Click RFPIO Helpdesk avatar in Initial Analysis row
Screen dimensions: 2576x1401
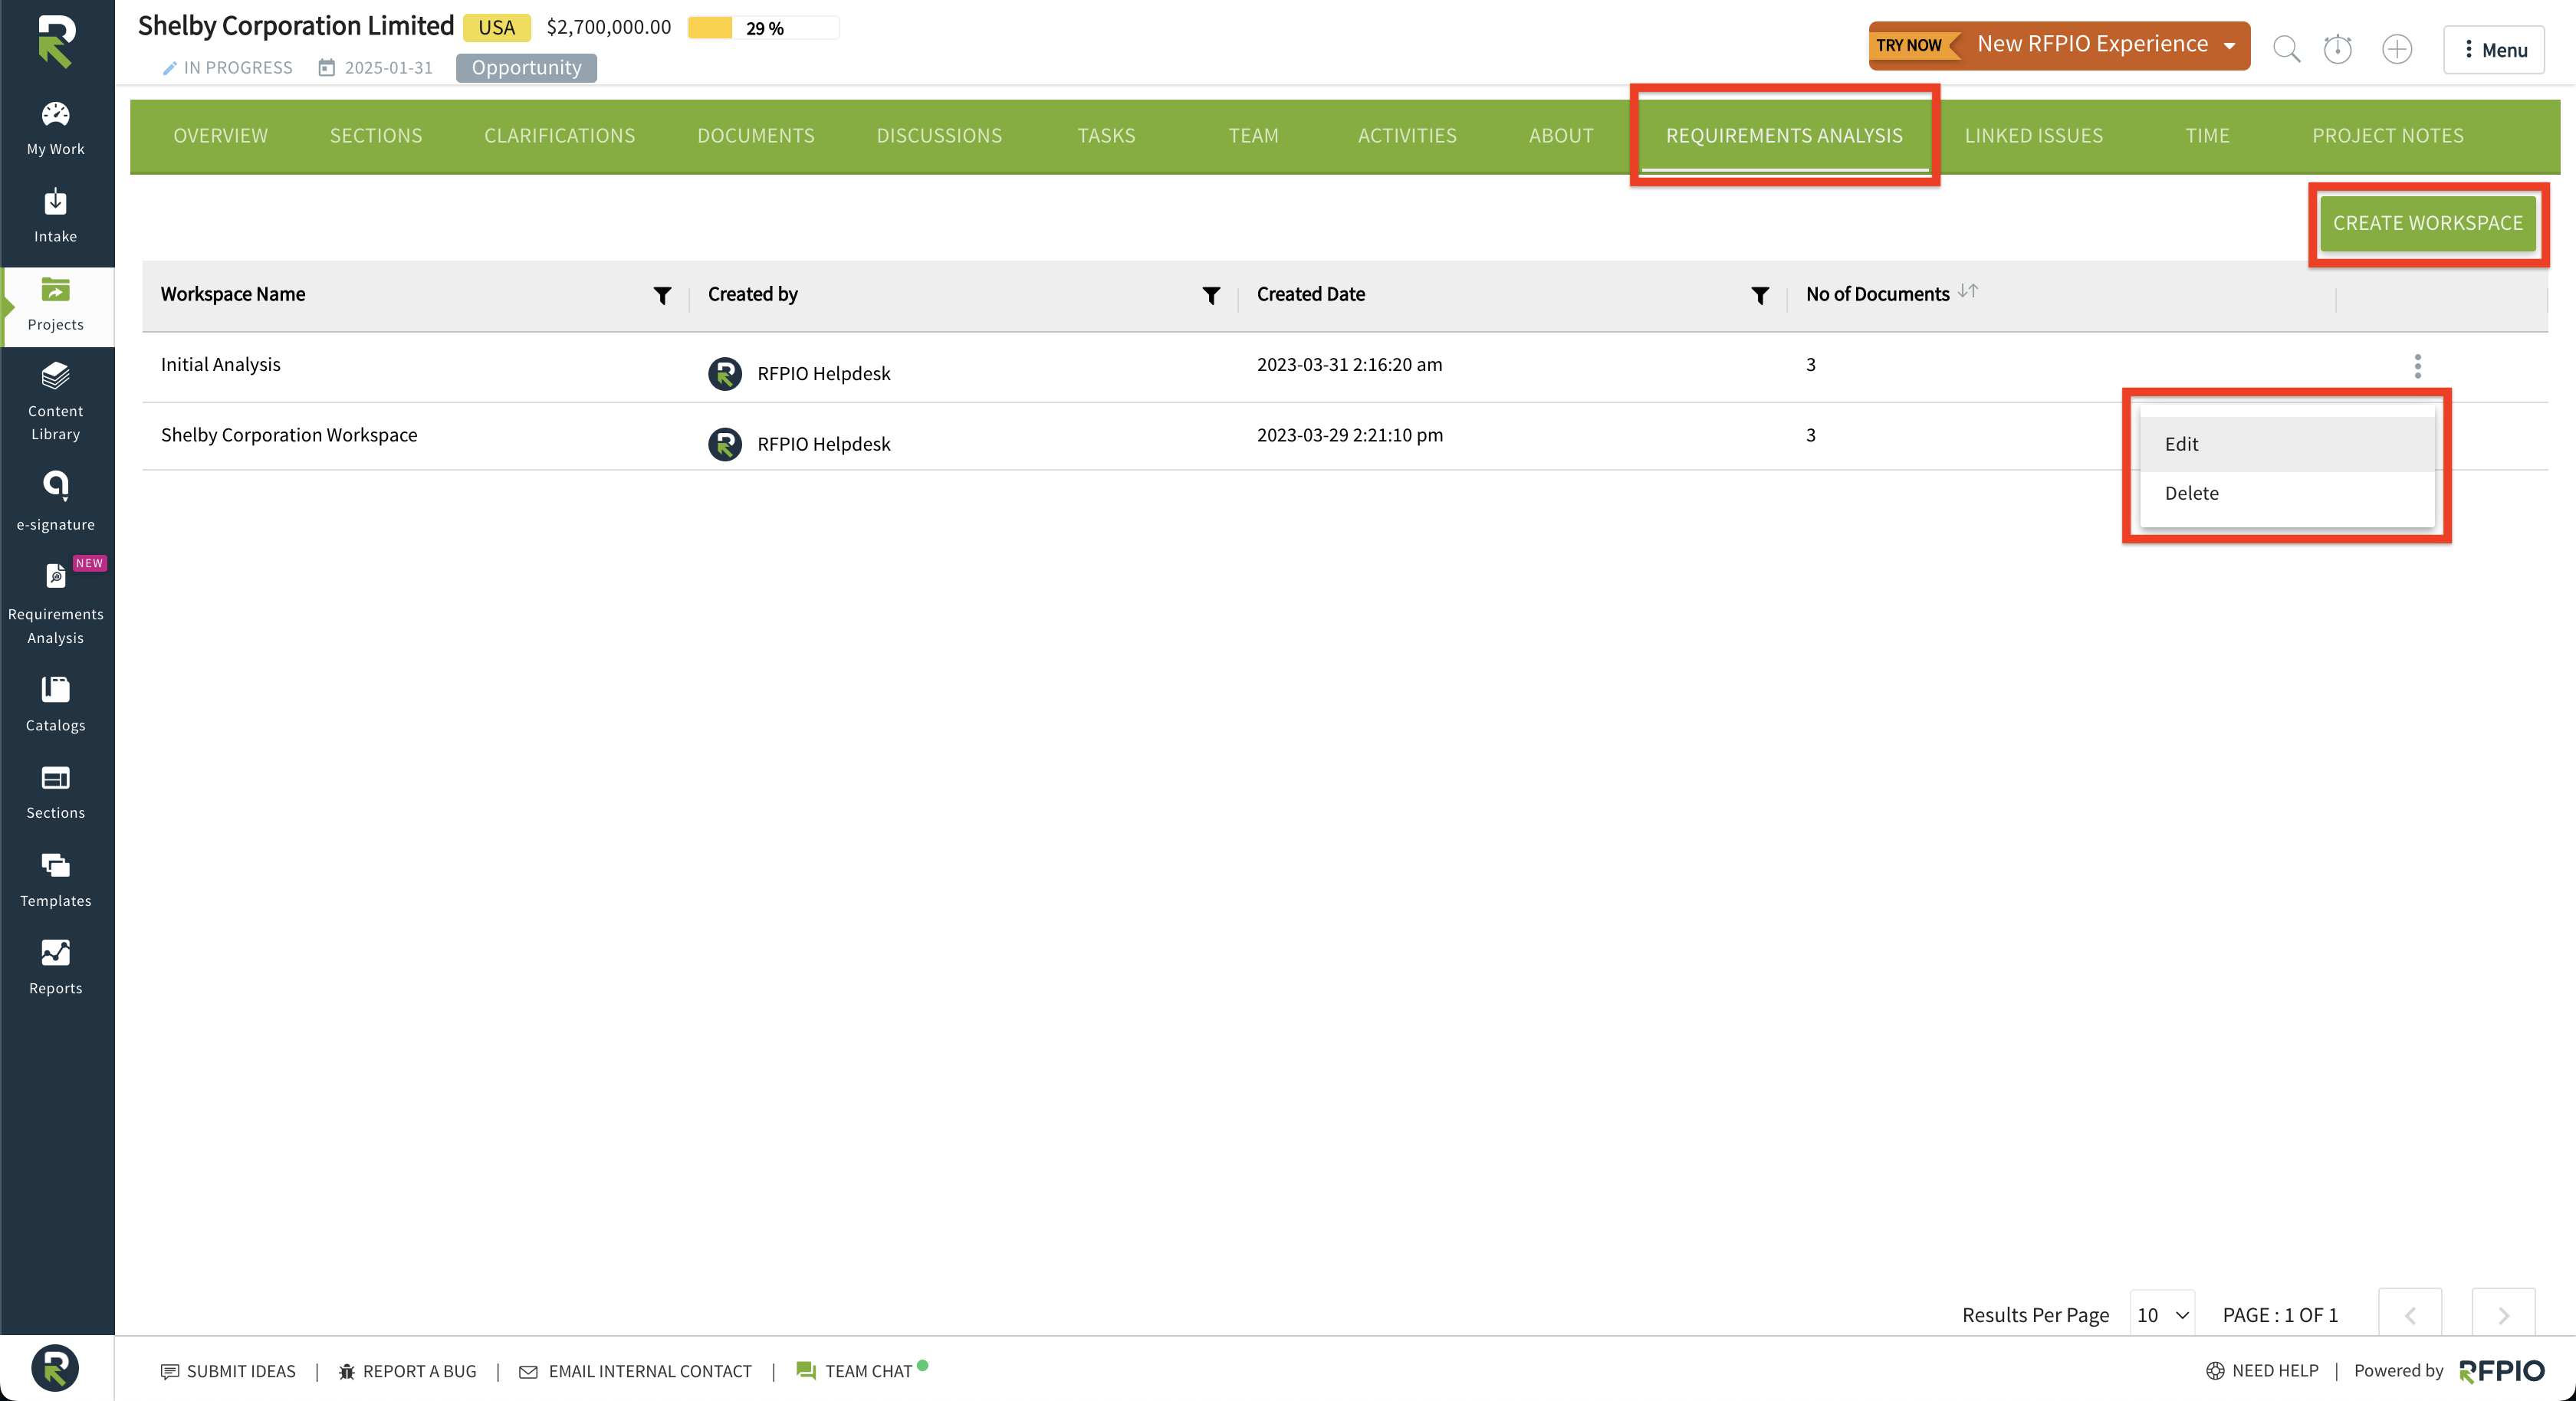(725, 374)
